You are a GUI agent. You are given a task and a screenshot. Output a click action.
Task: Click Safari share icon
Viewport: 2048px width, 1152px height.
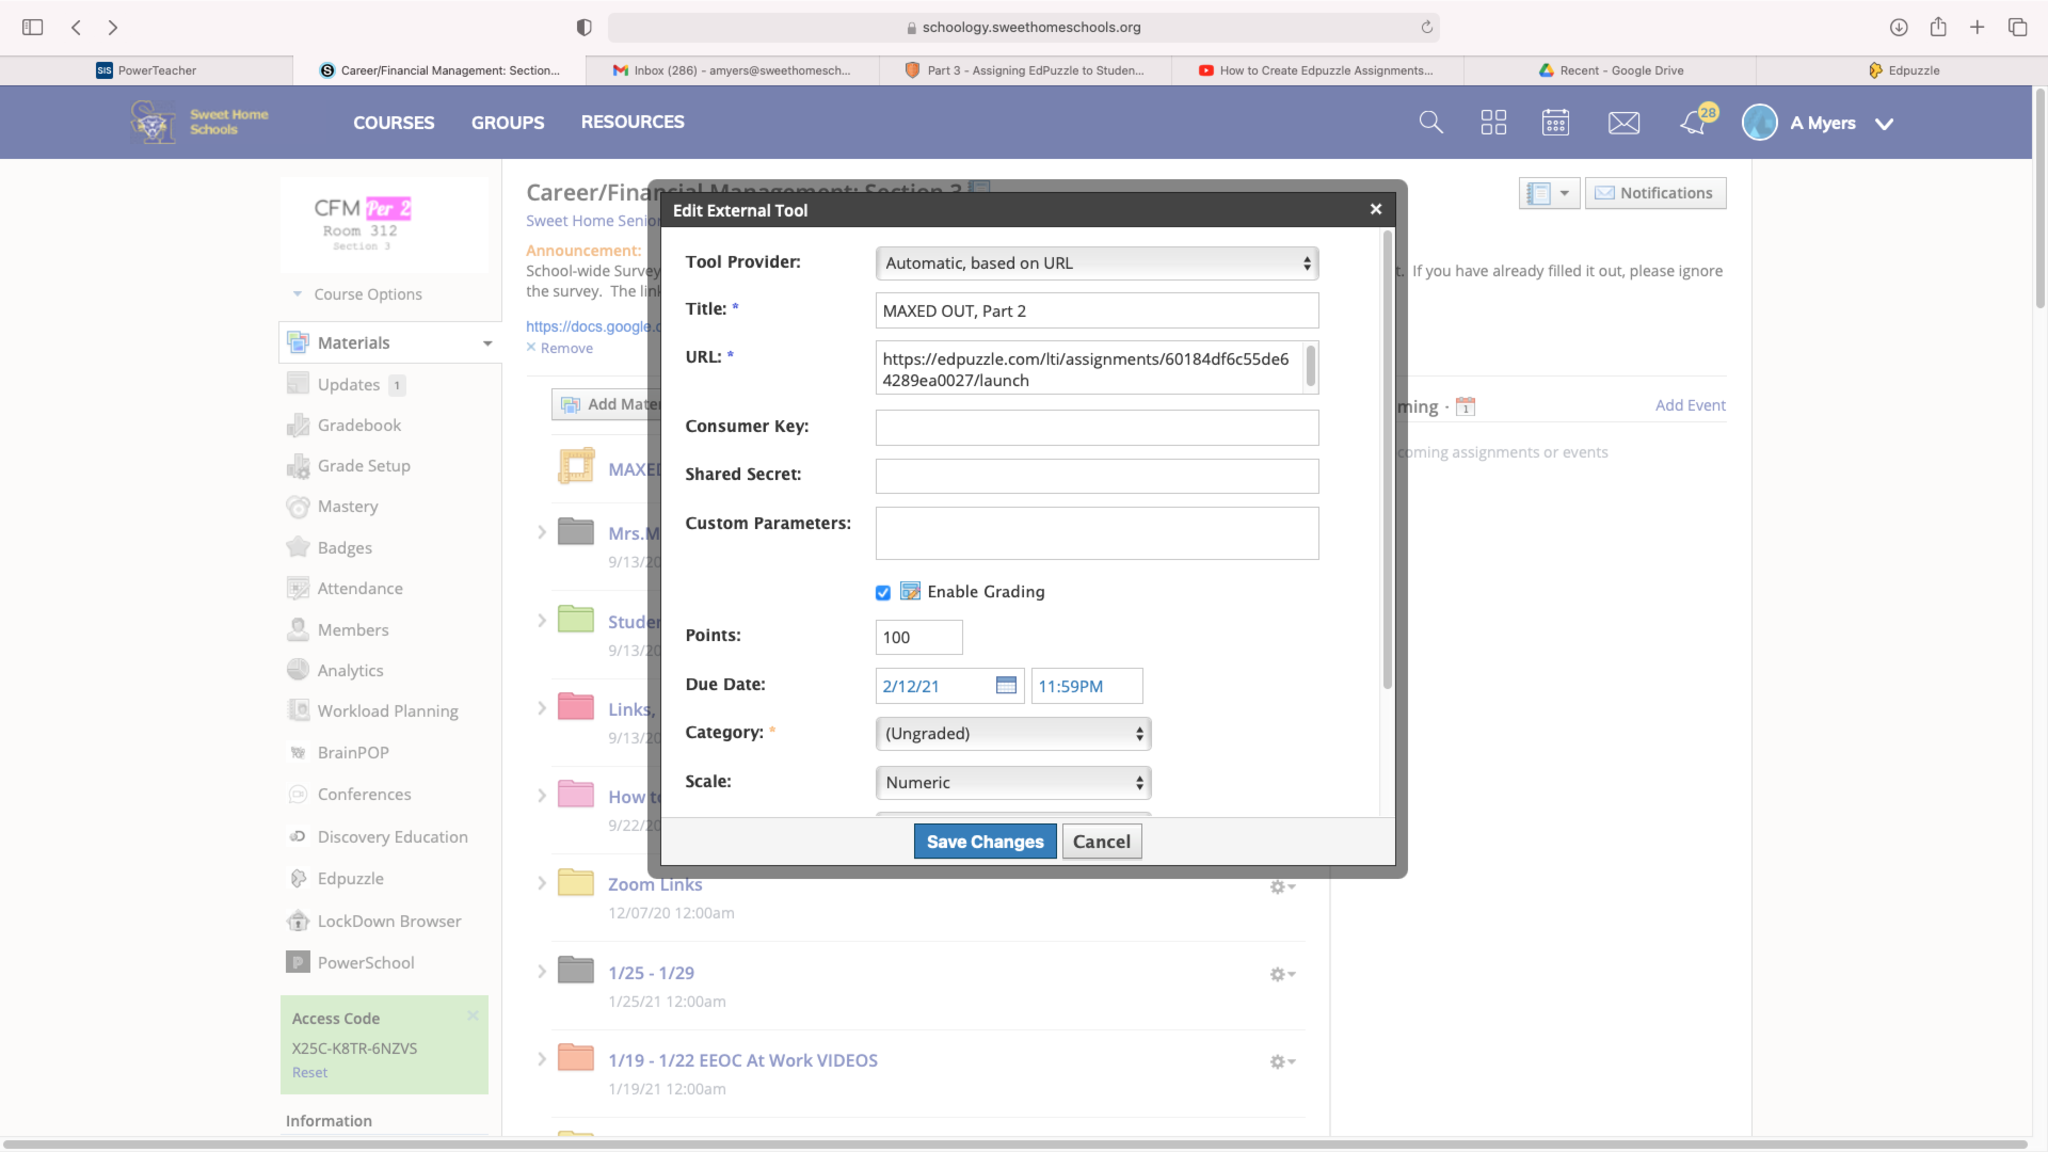point(1938,27)
